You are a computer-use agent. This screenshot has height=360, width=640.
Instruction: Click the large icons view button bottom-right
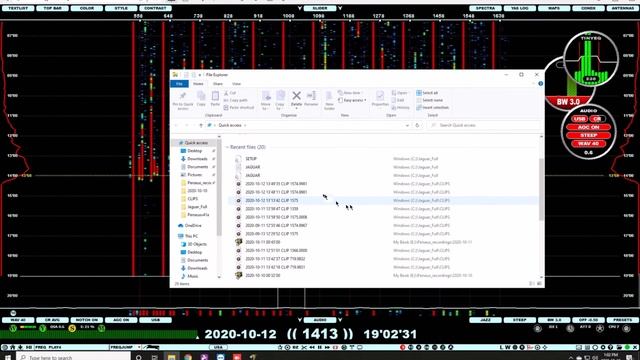[x=539, y=283]
